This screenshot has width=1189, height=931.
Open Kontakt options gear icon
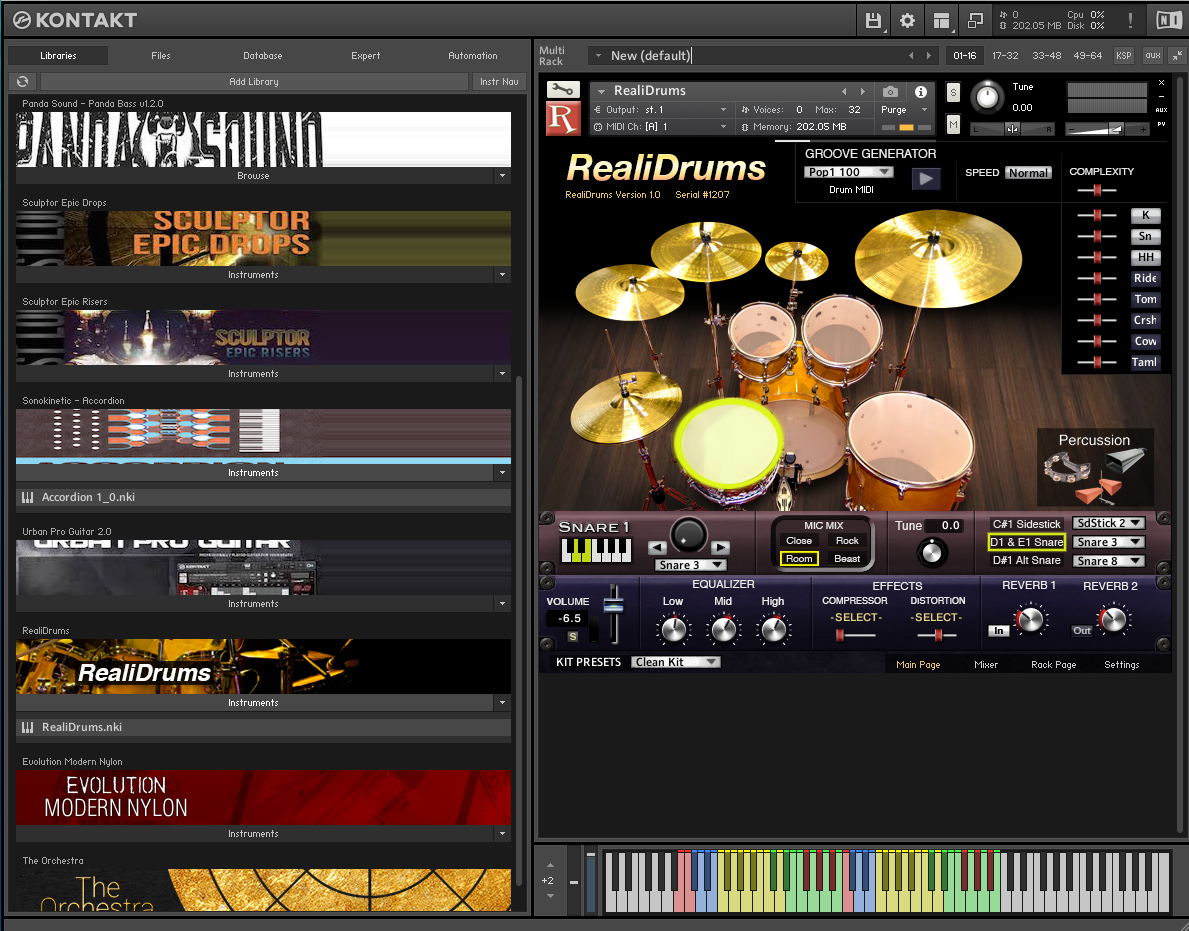click(907, 20)
